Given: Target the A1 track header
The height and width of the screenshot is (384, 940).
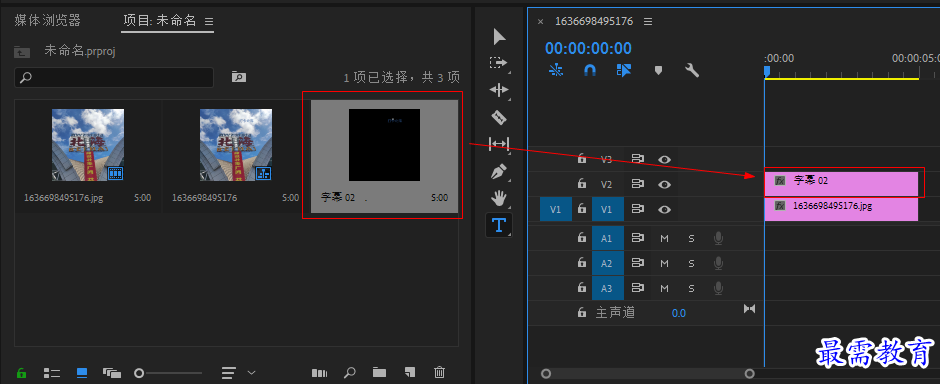Looking at the screenshot, I should pyautogui.click(x=607, y=238).
